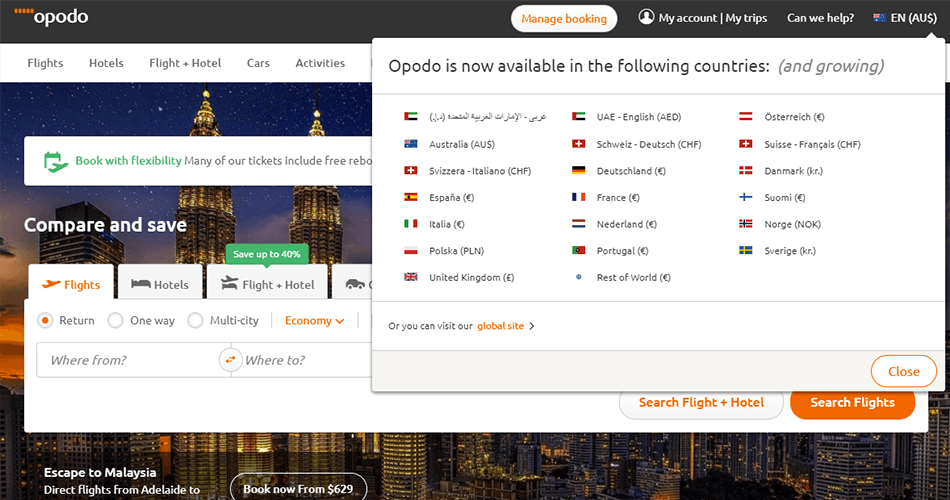The height and width of the screenshot is (500, 950).
Task: Open the Activities navigation item
Action: pos(320,63)
